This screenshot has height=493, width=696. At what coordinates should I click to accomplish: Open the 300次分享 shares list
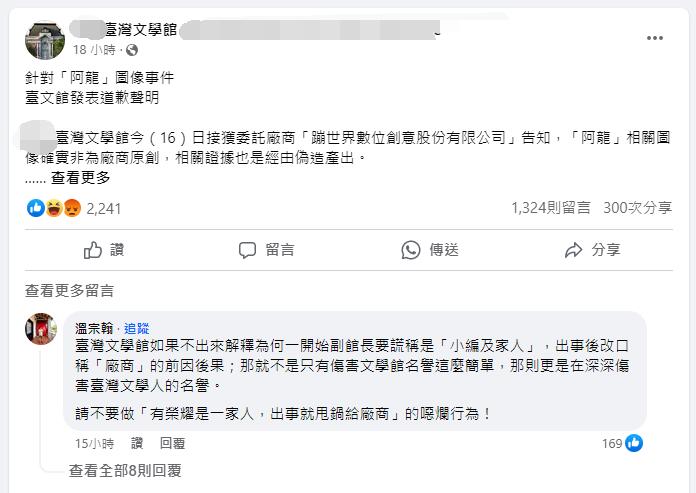click(x=635, y=208)
